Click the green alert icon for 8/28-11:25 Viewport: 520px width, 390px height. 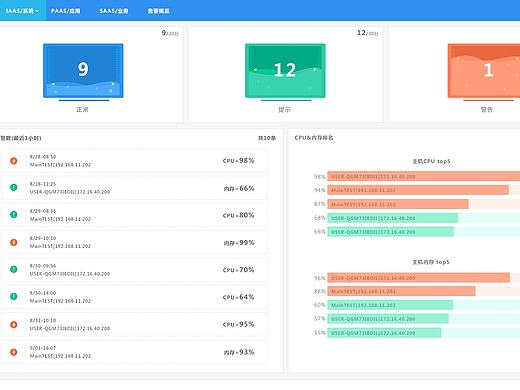coord(14,187)
